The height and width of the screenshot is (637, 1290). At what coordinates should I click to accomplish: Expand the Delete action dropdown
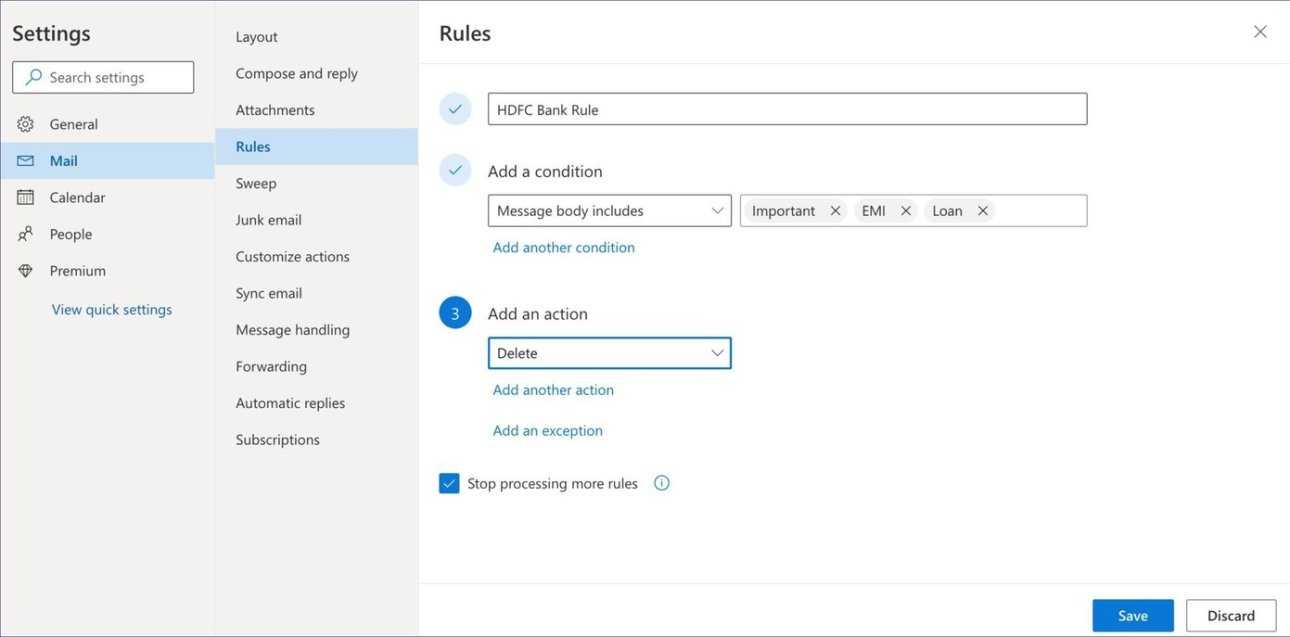(609, 353)
